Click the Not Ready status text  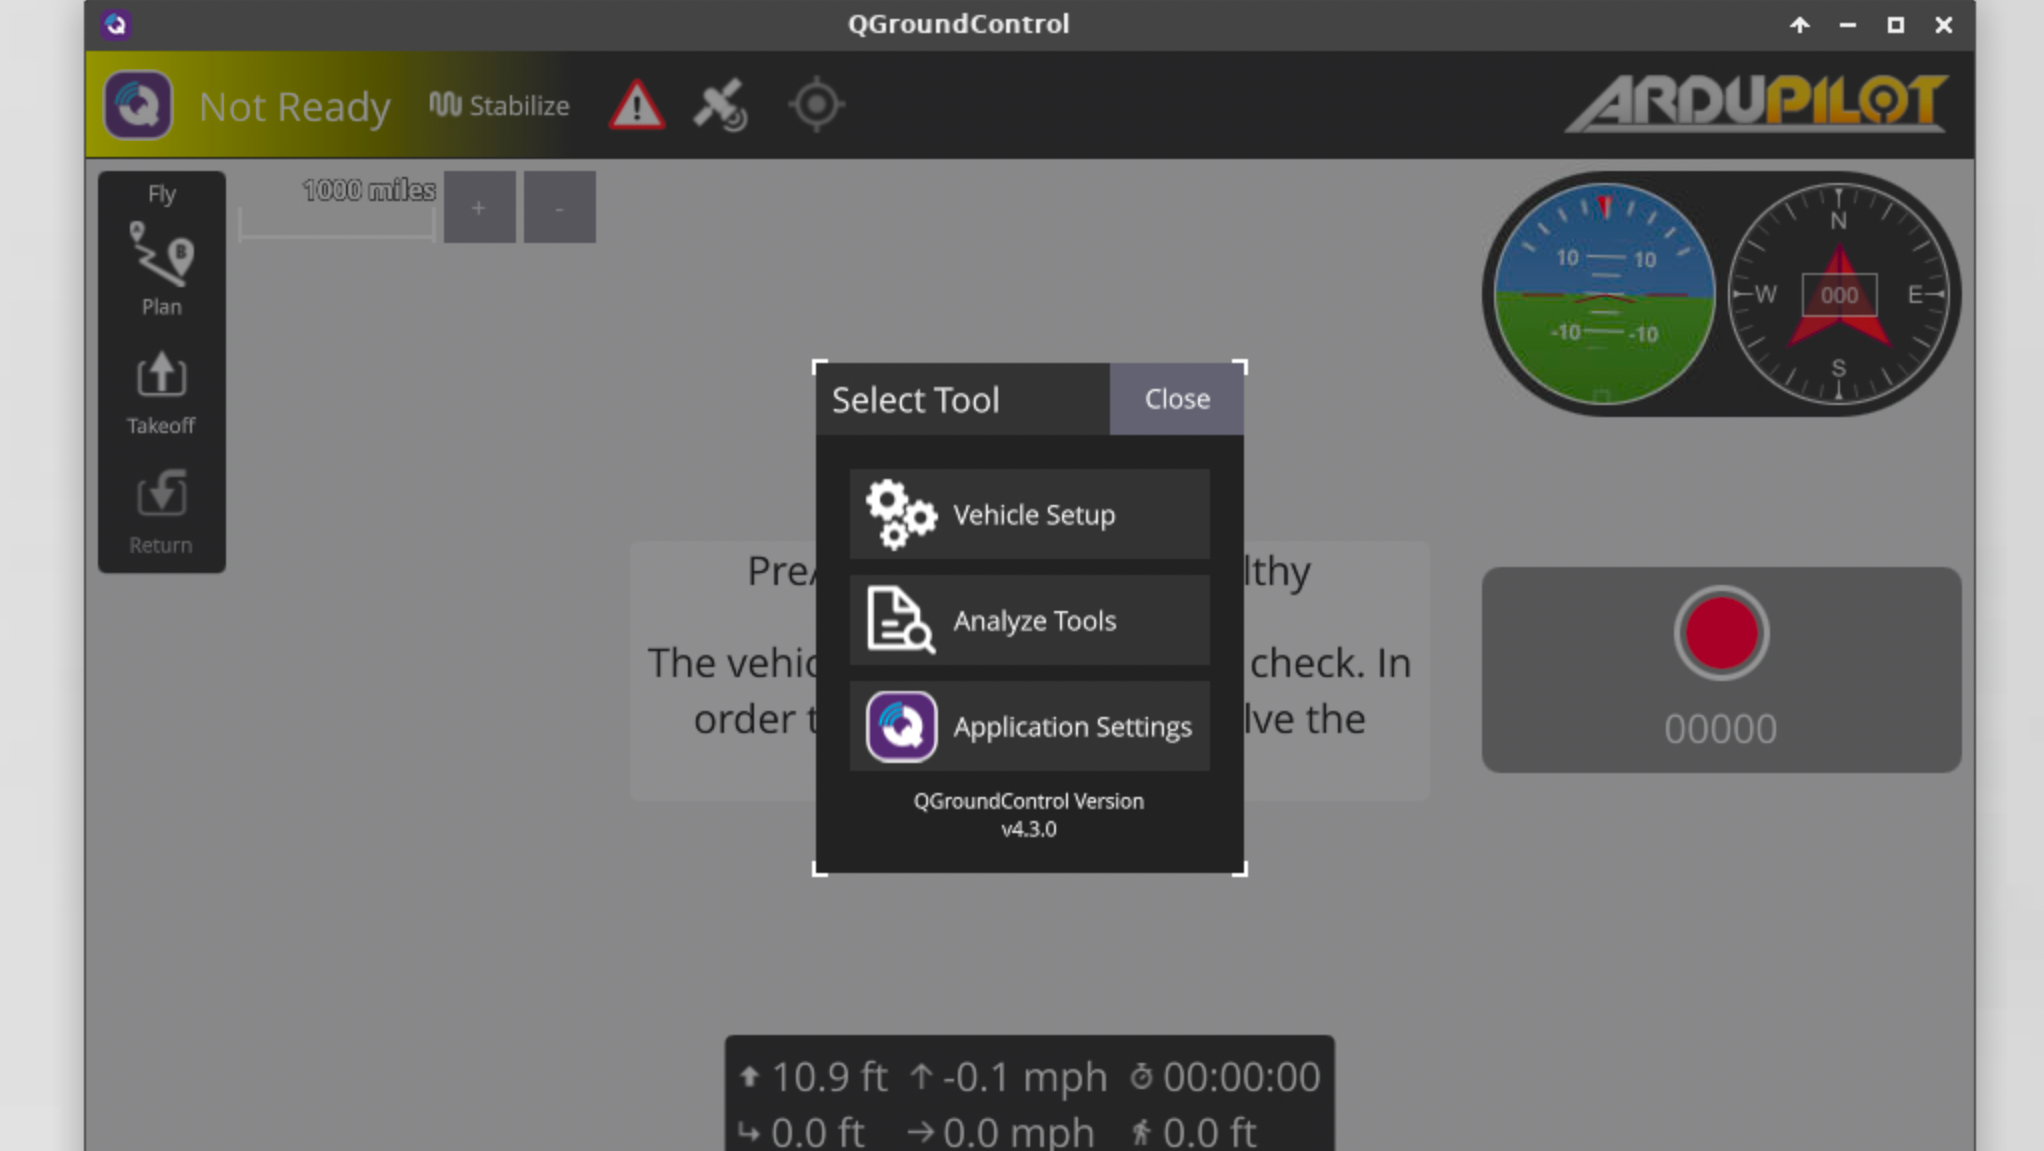pos(294,106)
